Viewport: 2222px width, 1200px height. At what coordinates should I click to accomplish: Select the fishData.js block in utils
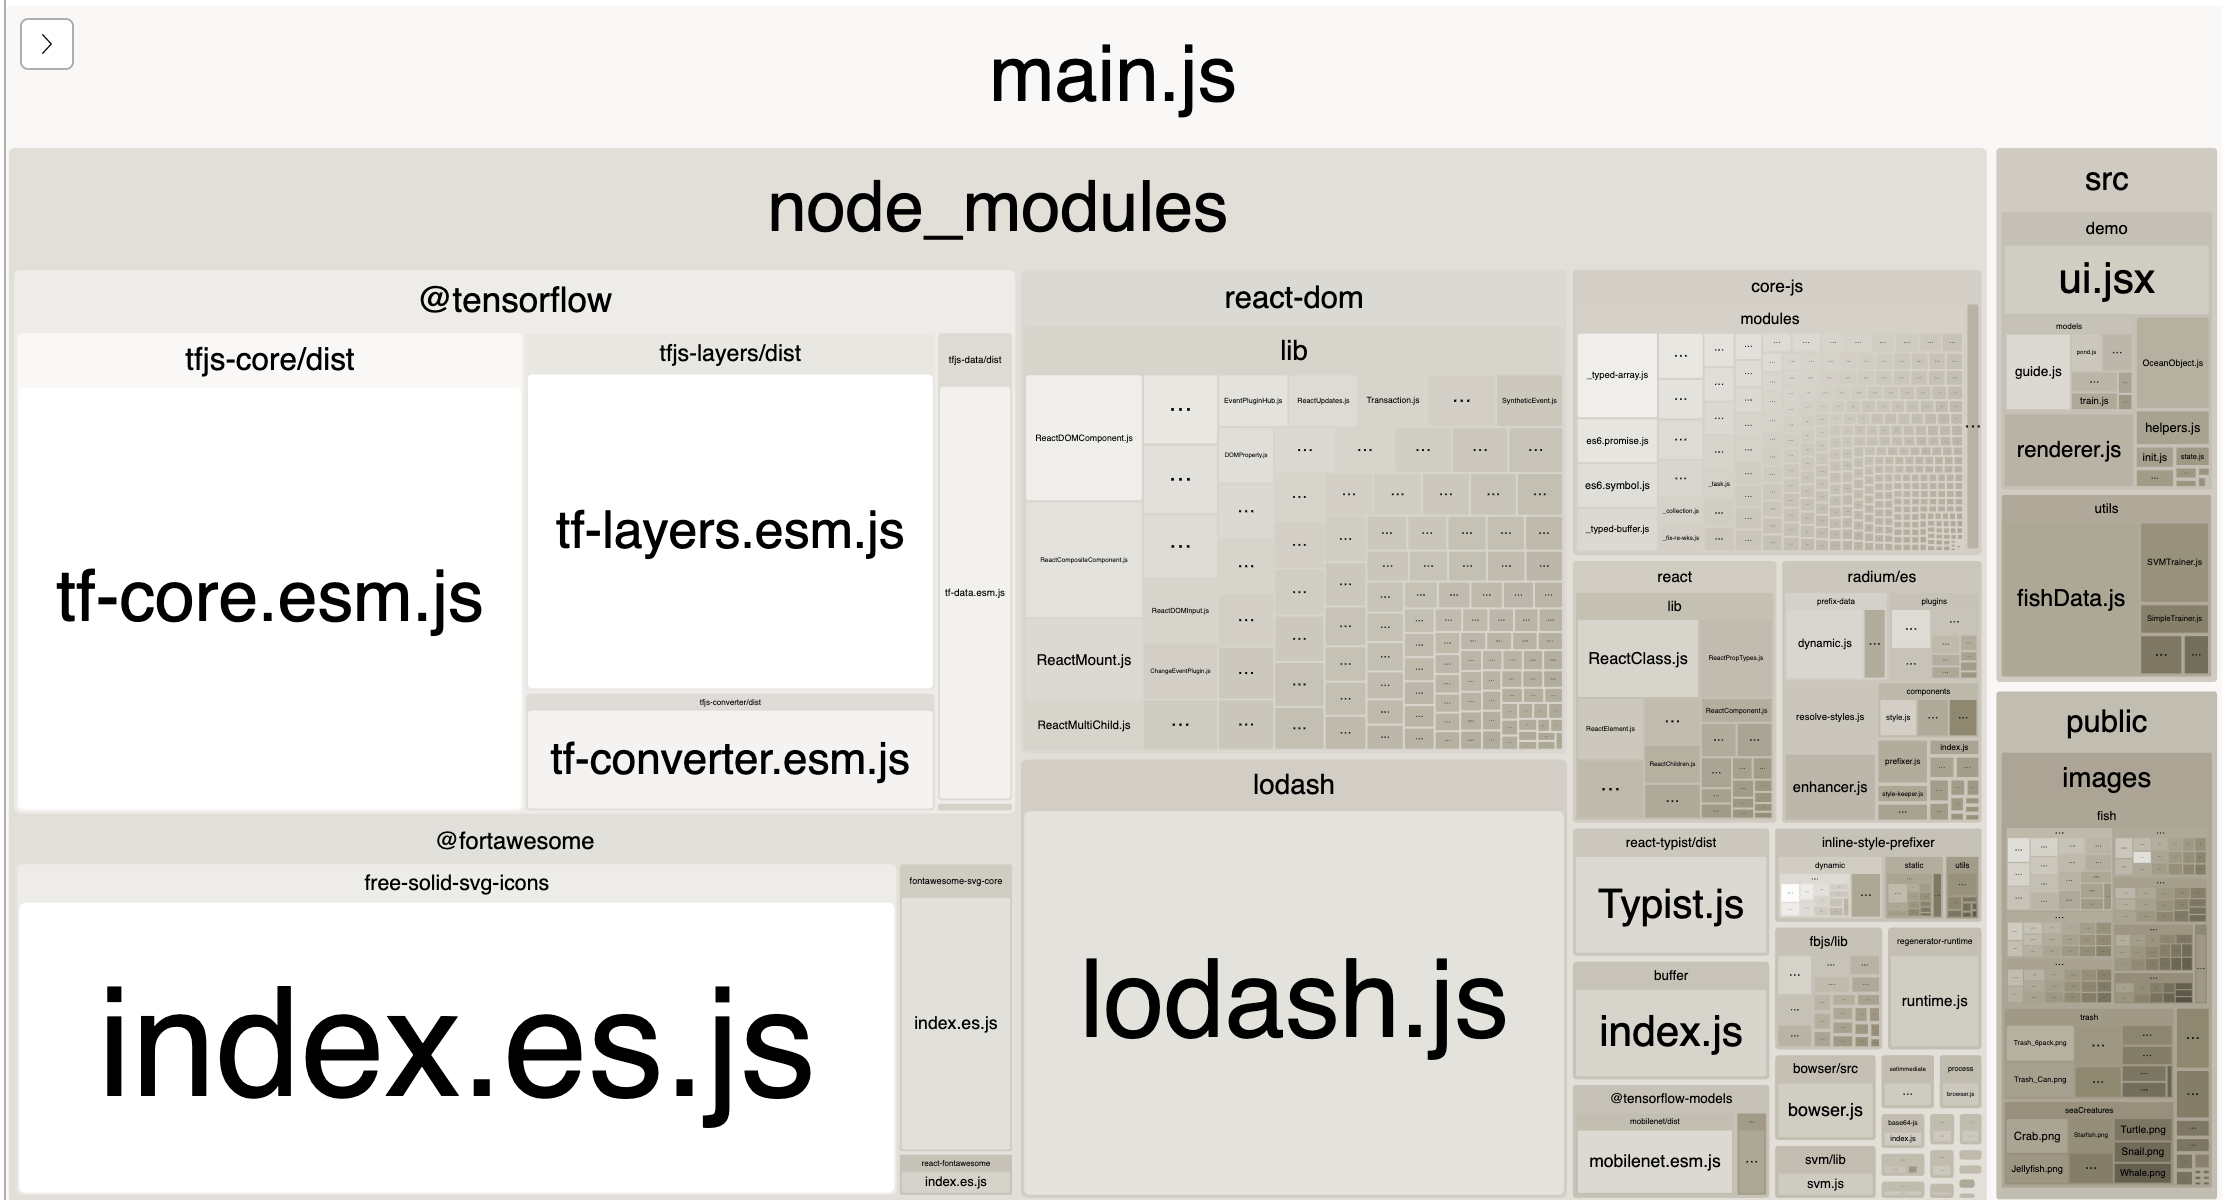2069,598
